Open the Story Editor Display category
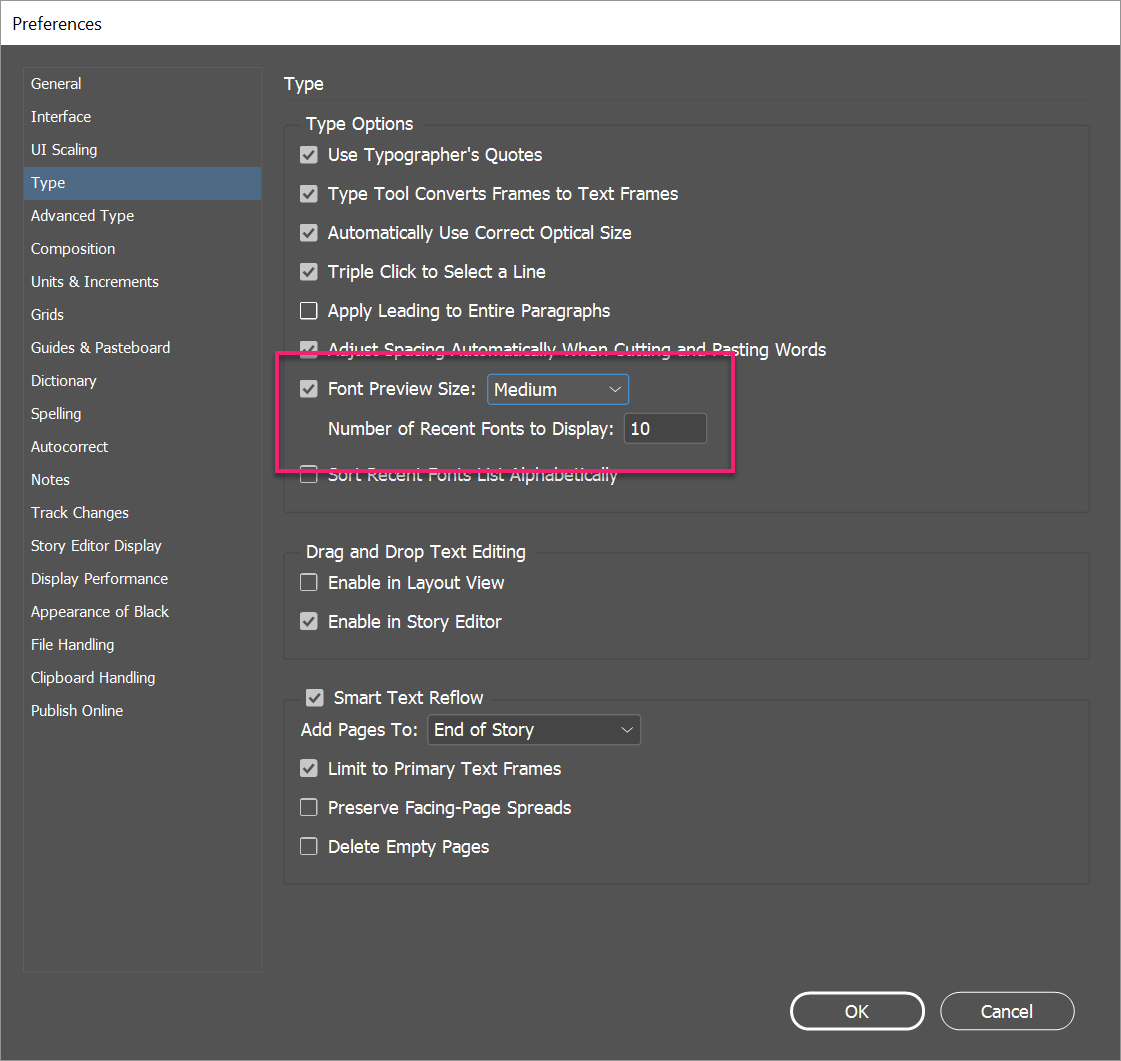Image resolution: width=1121 pixels, height=1061 pixels. (96, 546)
